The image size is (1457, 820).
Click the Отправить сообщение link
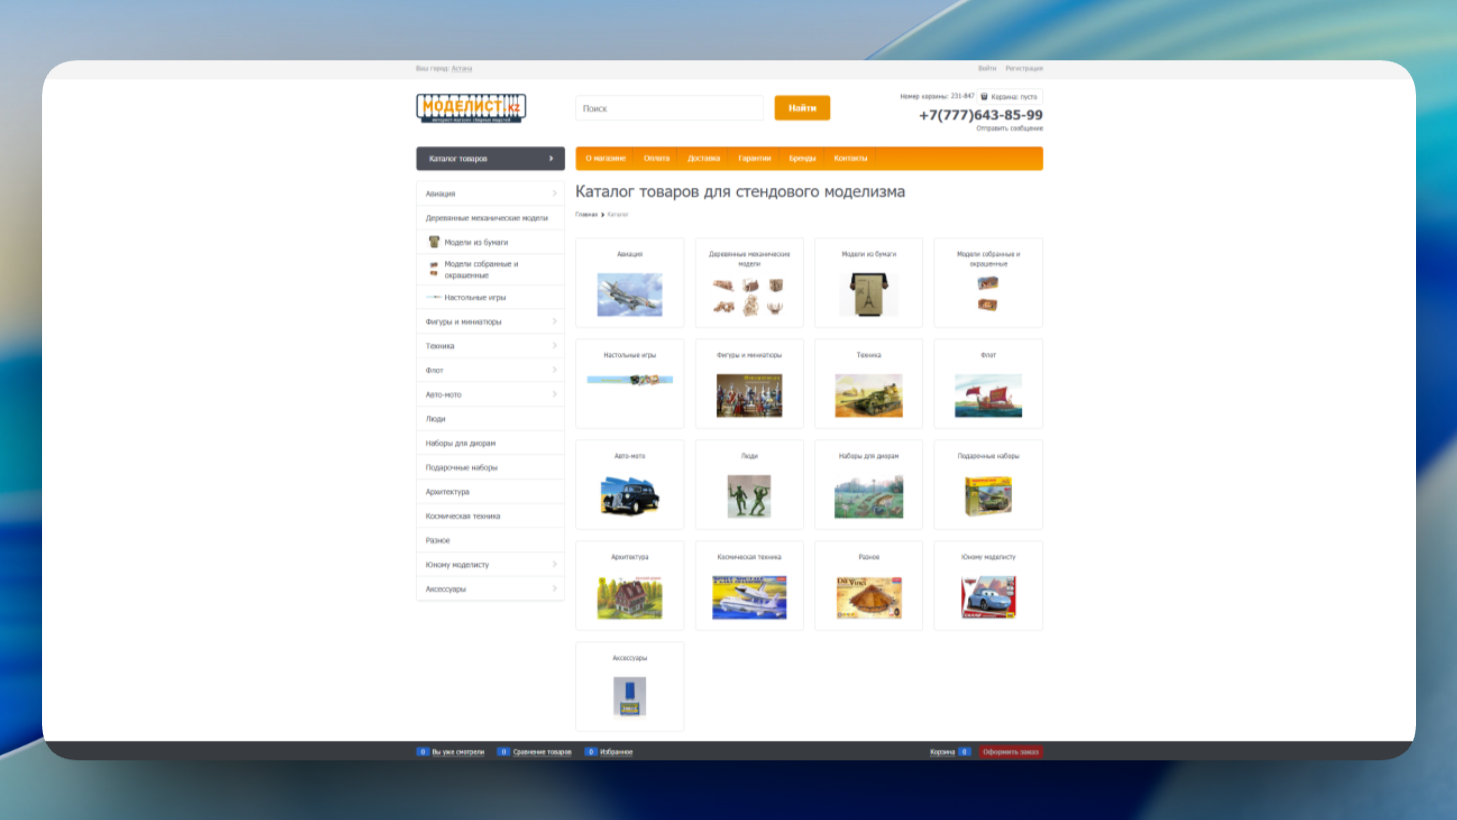pos(1009,129)
